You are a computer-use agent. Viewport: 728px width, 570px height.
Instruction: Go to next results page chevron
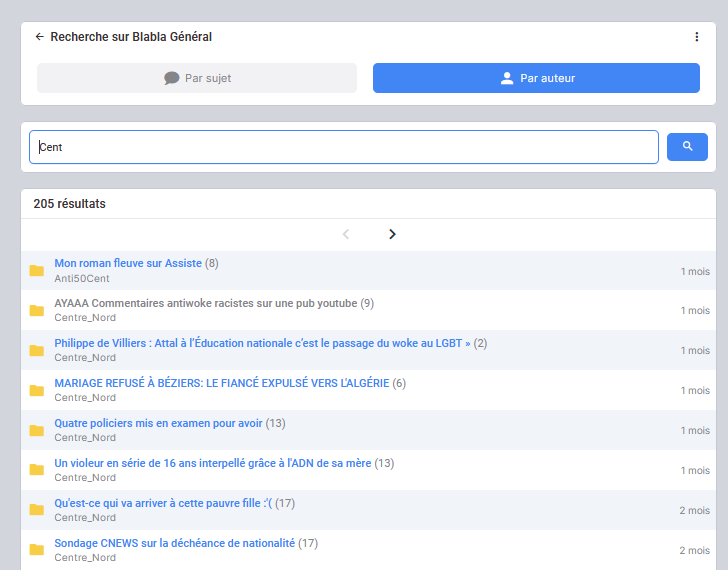[x=392, y=234]
